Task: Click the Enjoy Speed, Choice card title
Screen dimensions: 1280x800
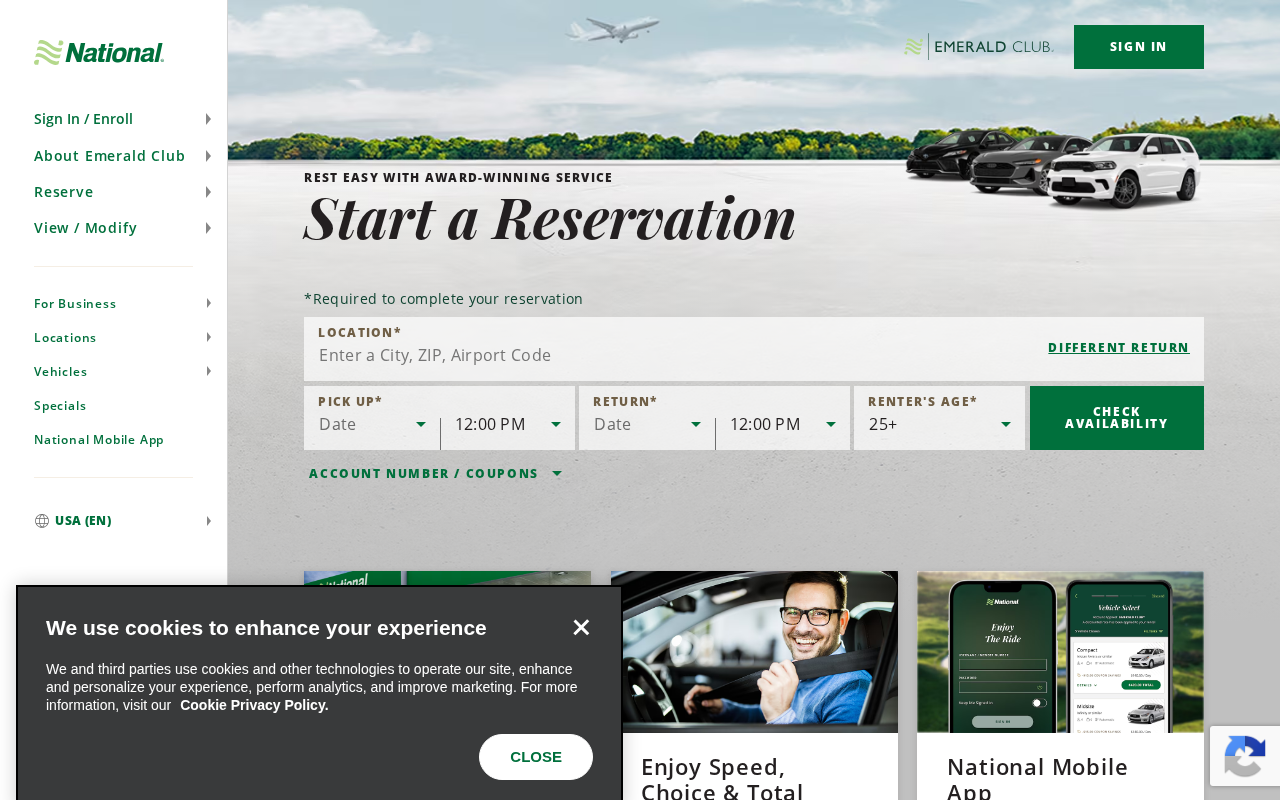Action: [722, 778]
